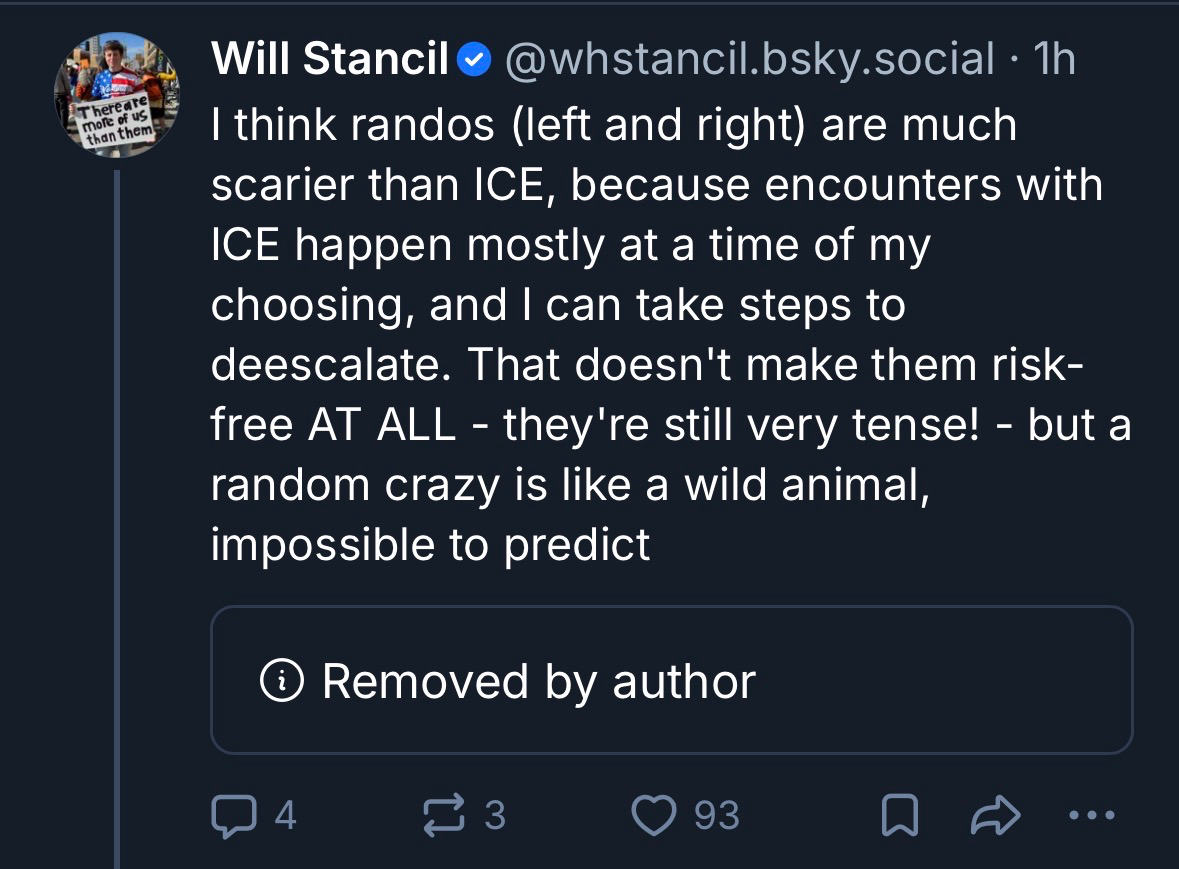The height and width of the screenshot is (869, 1179).
Task: Click the vertical thread line below avatar
Action: [x=116, y=500]
